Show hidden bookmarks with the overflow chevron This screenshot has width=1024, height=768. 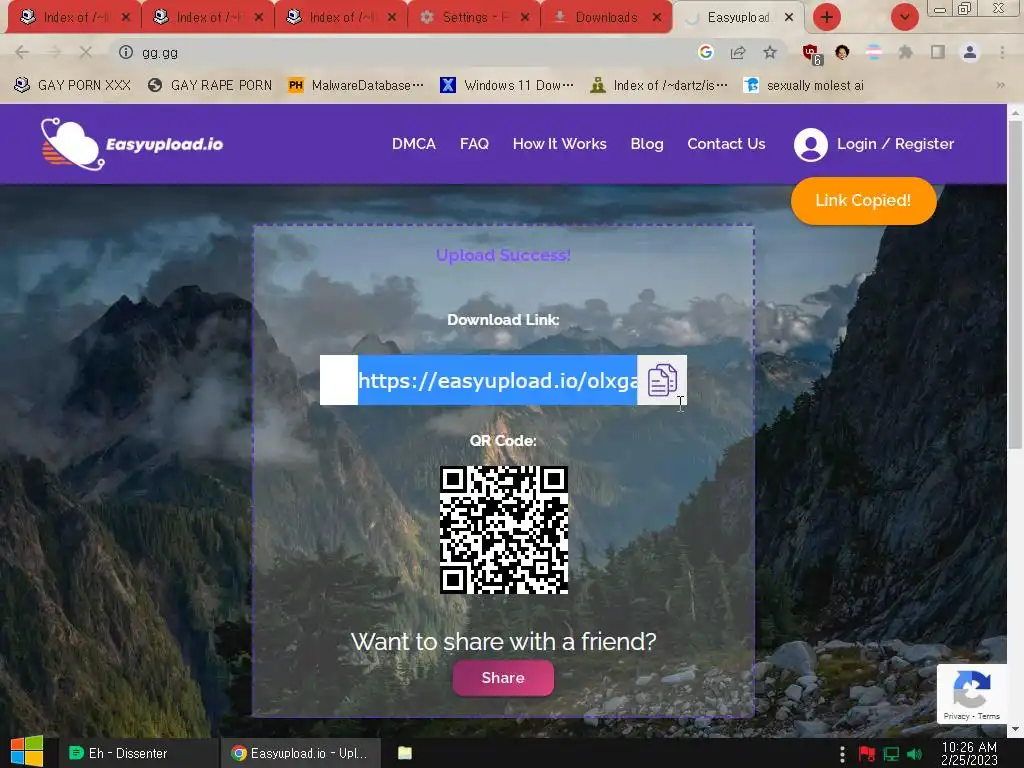click(x=1000, y=85)
